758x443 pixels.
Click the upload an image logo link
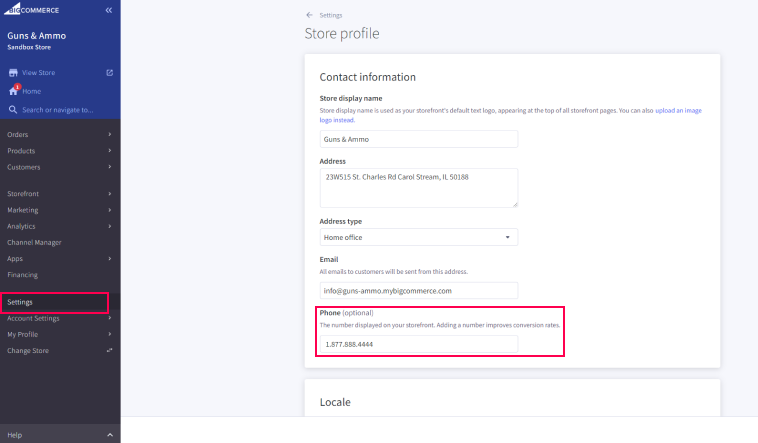coord(678,110)
